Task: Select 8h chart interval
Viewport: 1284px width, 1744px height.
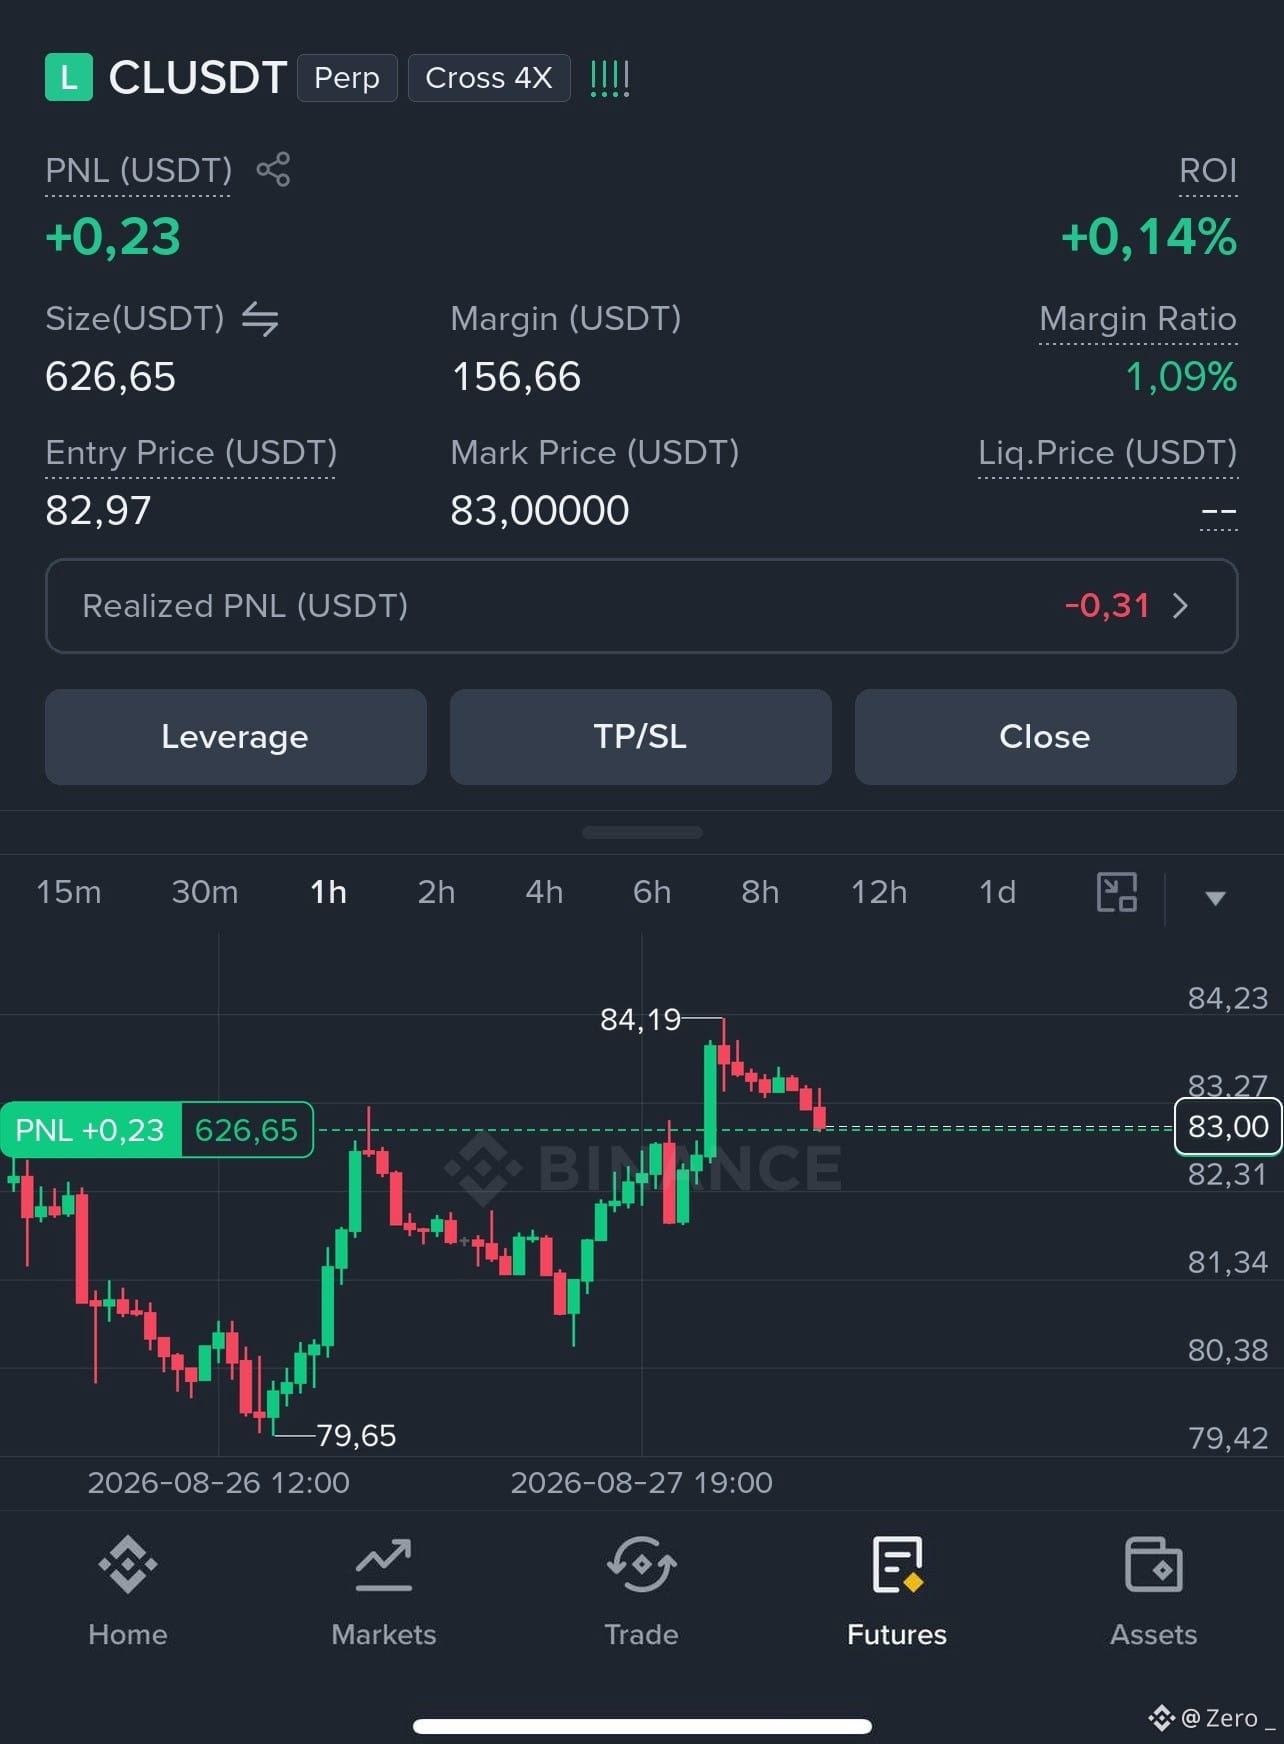Action: point(760,892)
